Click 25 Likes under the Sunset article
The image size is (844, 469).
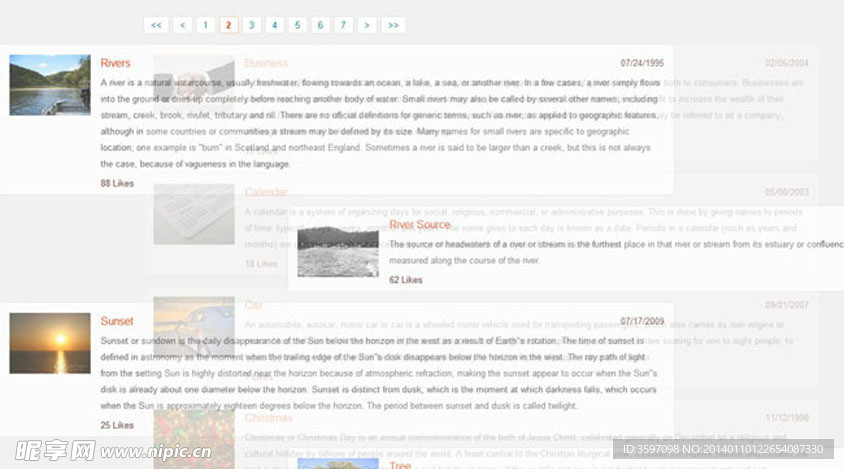pos(117,425)
